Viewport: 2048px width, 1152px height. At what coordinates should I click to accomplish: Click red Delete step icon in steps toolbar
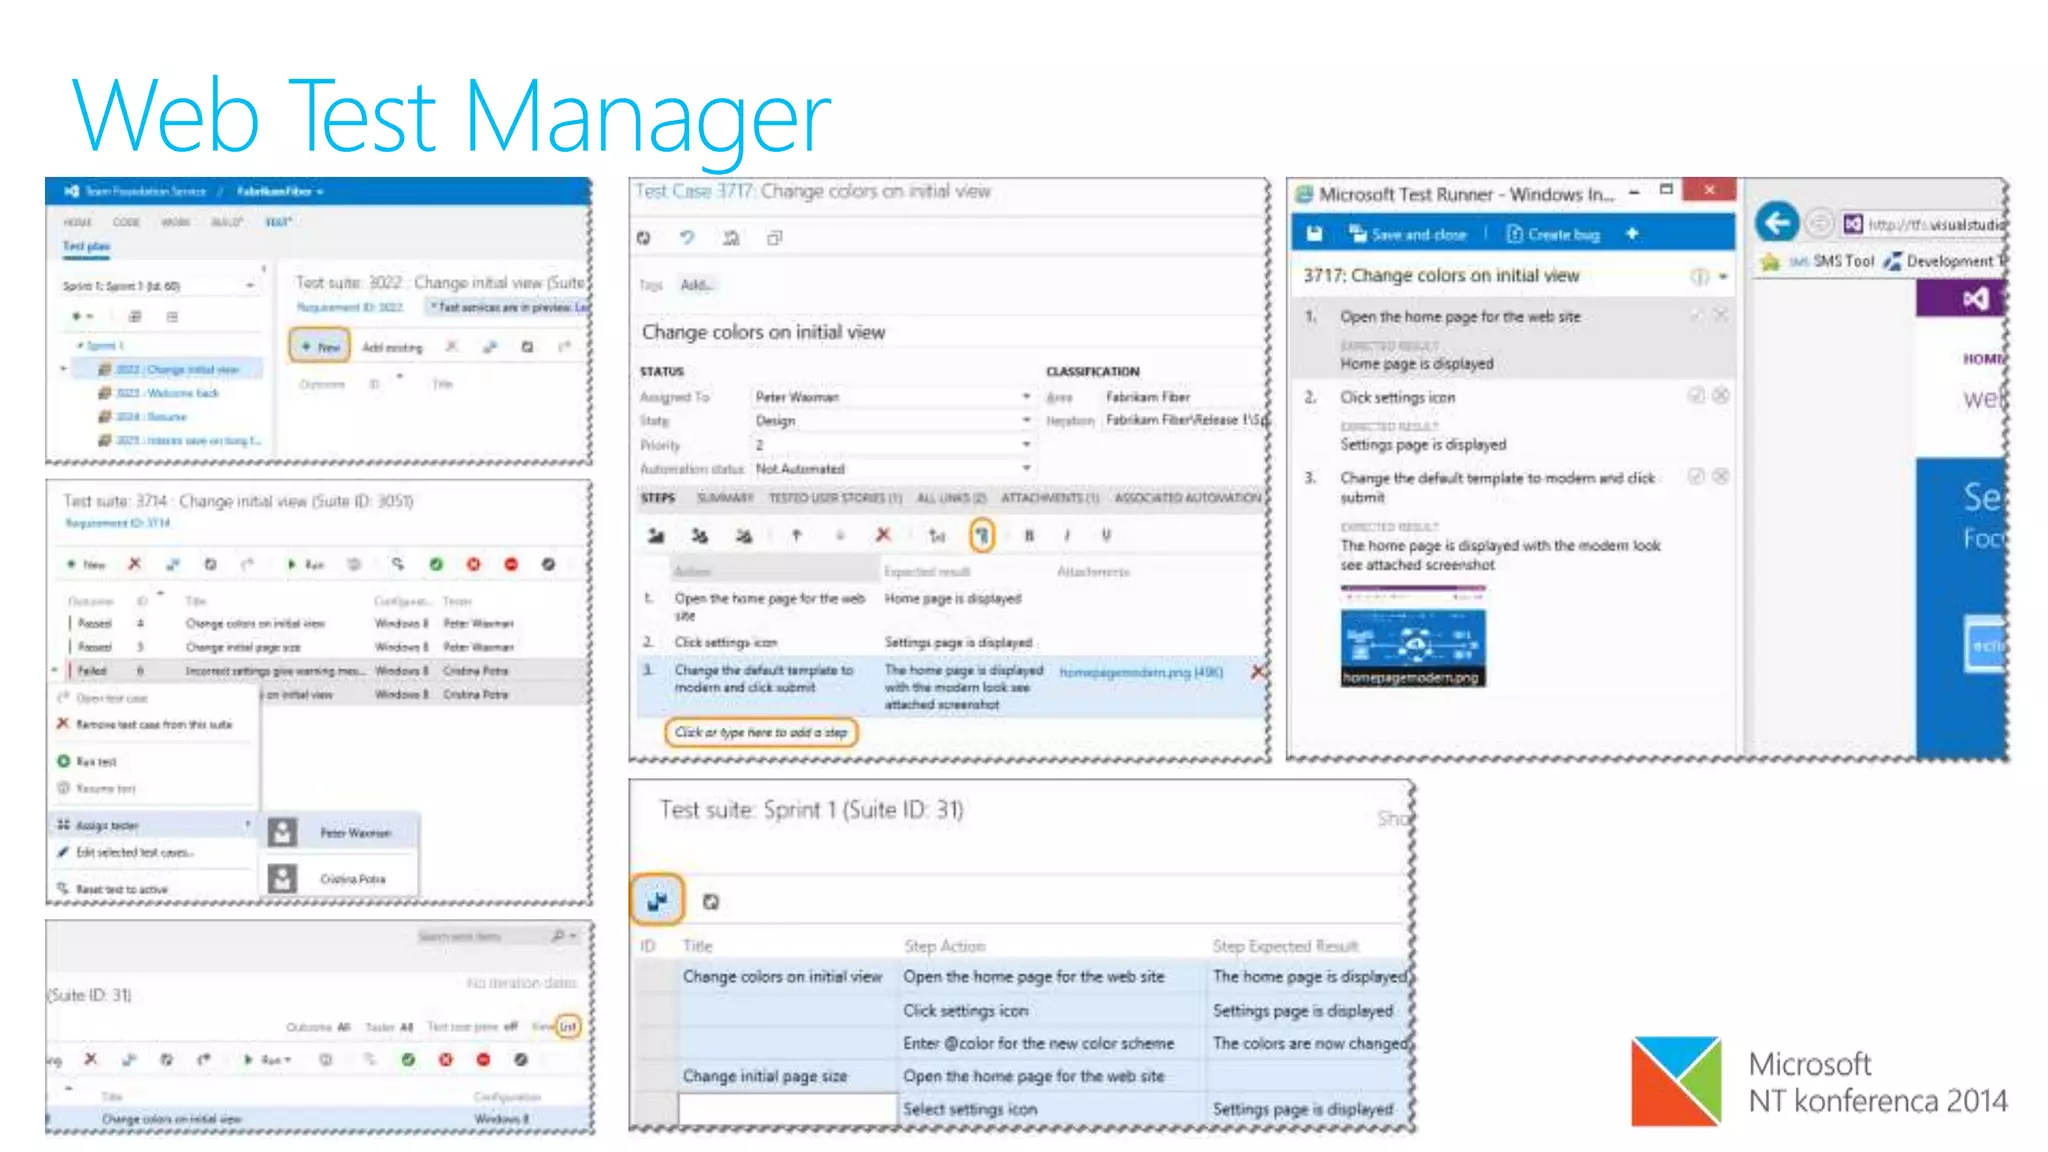[x=883, y=536]
